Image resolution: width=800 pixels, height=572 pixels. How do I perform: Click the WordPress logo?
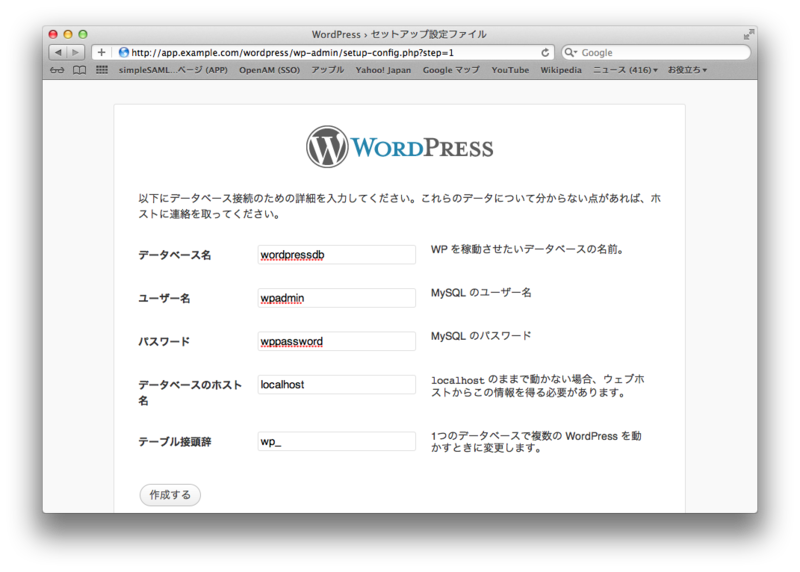(x=399, y=147)
